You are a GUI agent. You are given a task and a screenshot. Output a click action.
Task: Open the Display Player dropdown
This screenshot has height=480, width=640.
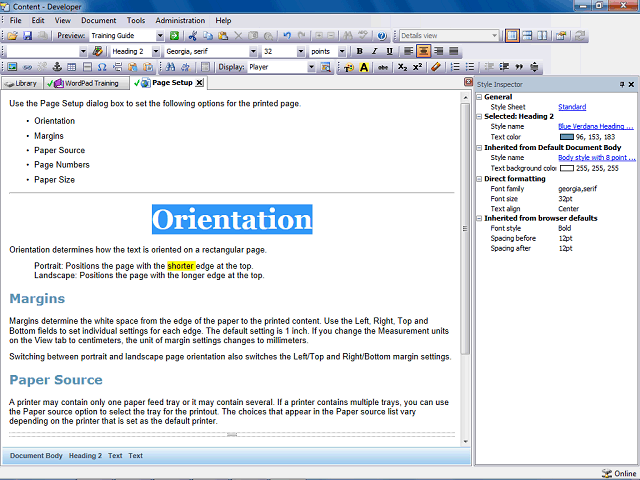click(311, 67)
